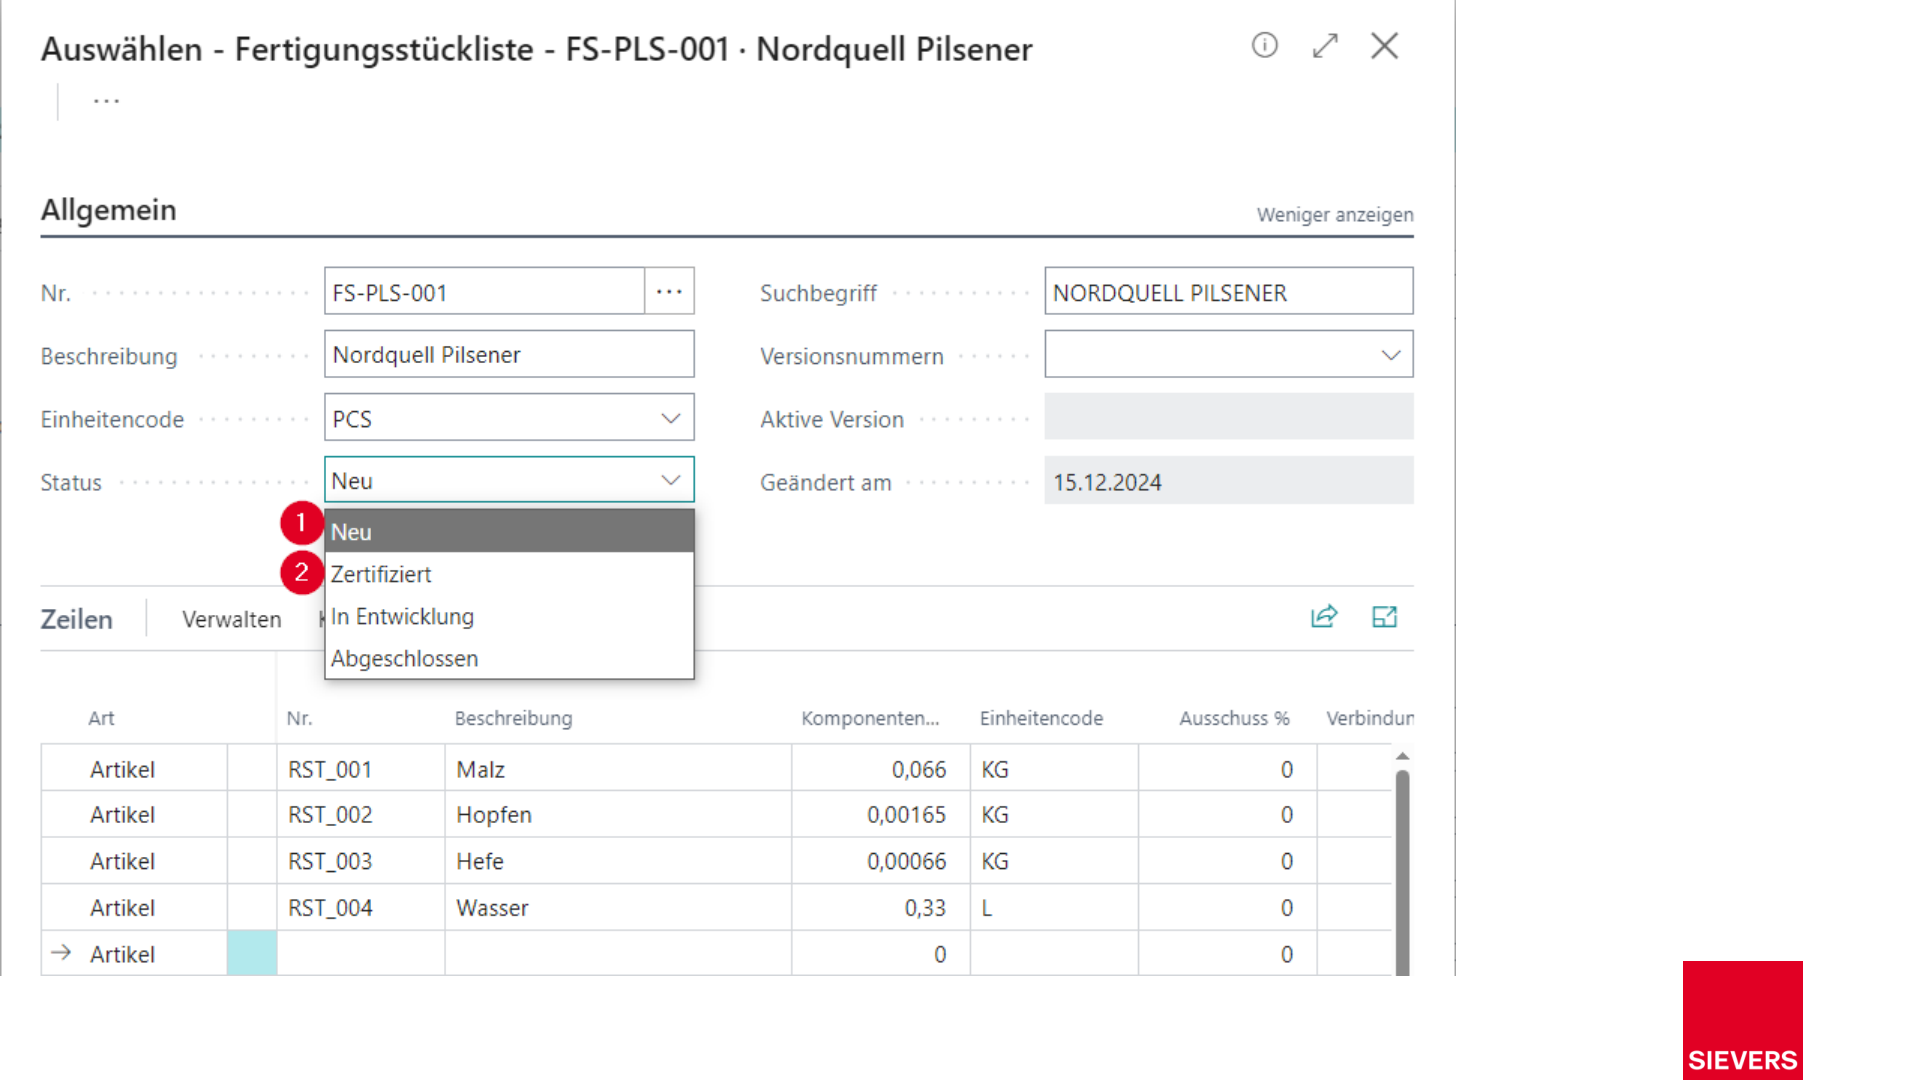Select In Entwicklung status option
This screenshot has width=1920, height=1080.
tap(509, 616)
